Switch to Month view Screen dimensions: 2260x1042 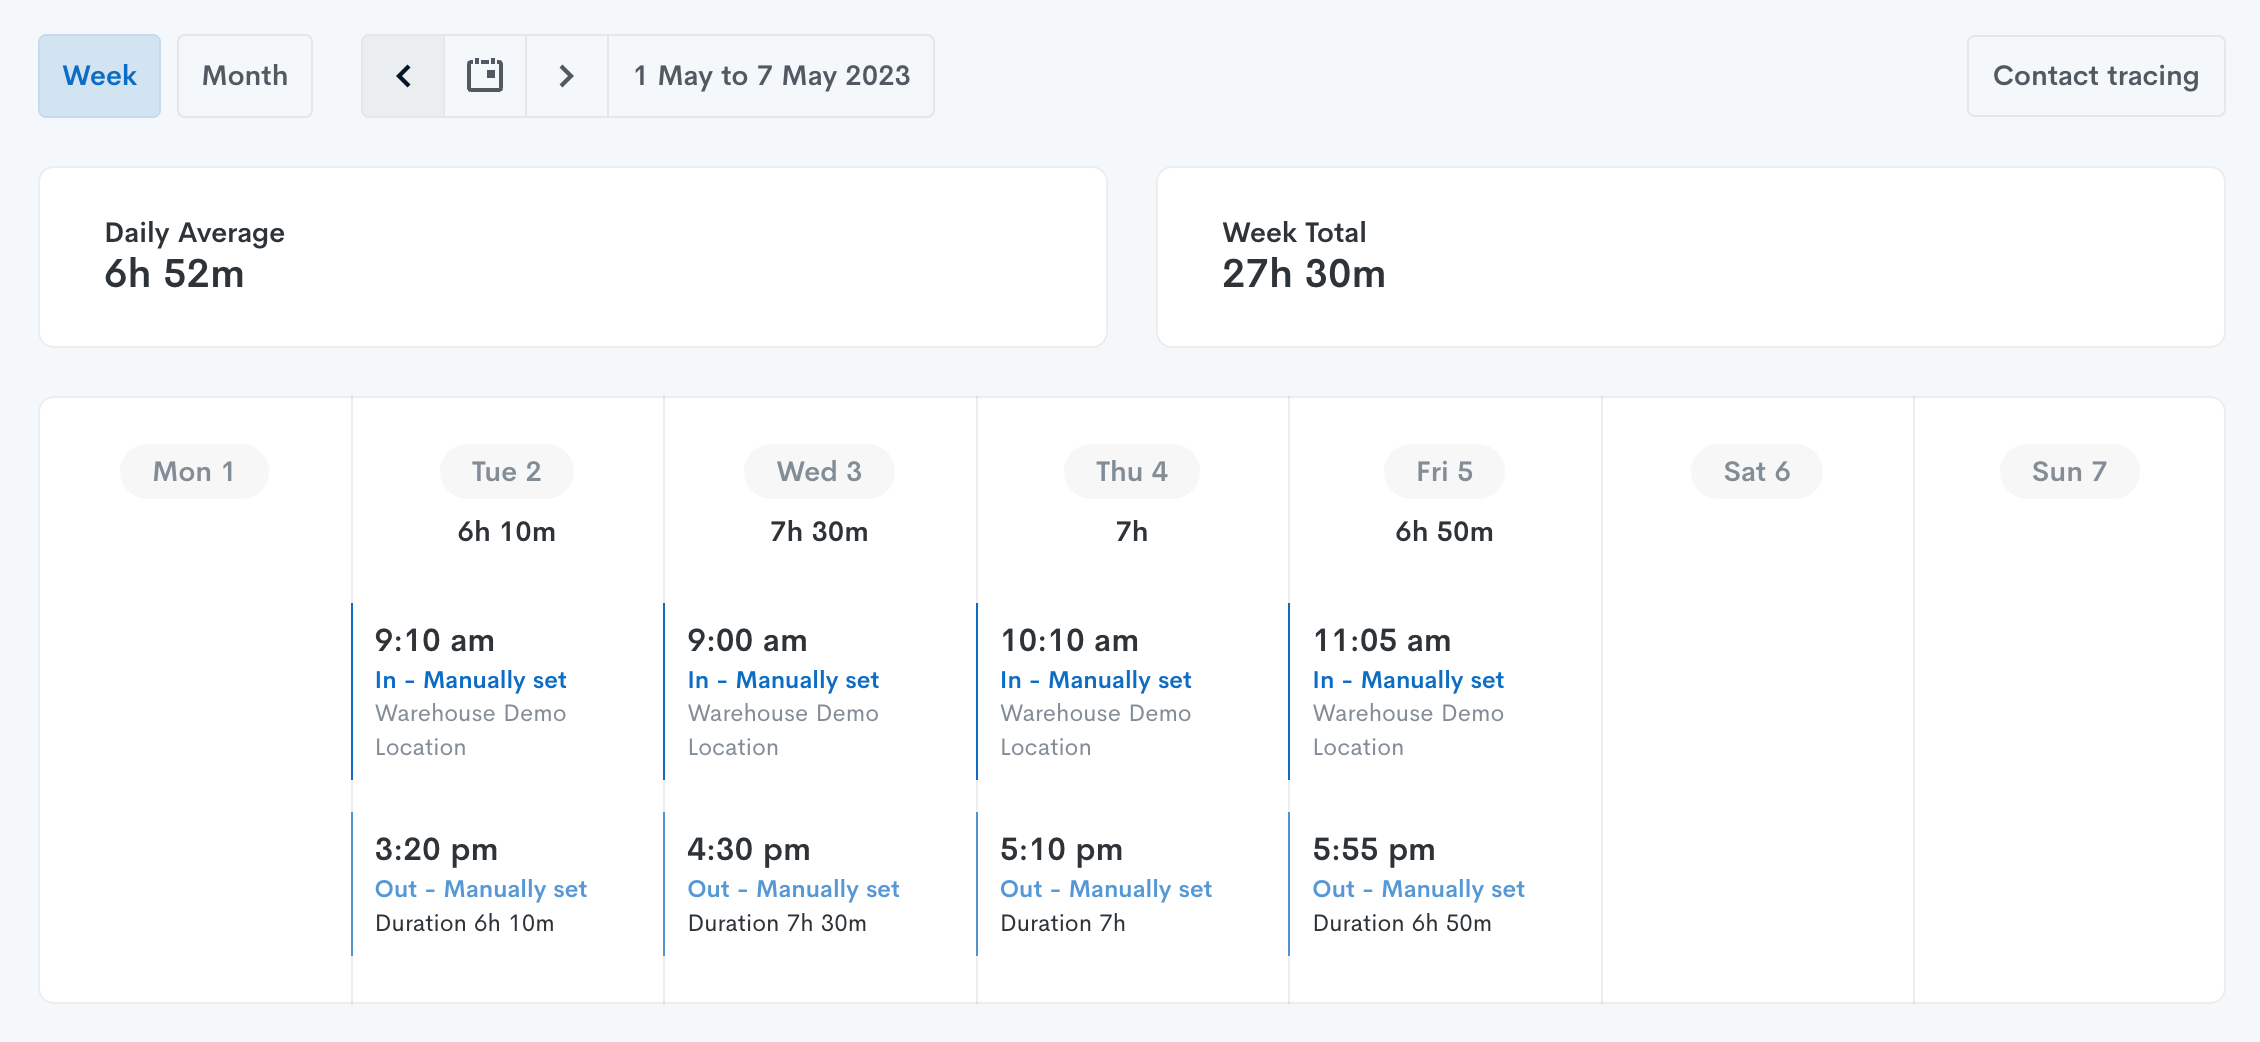(x=245, y=76)
